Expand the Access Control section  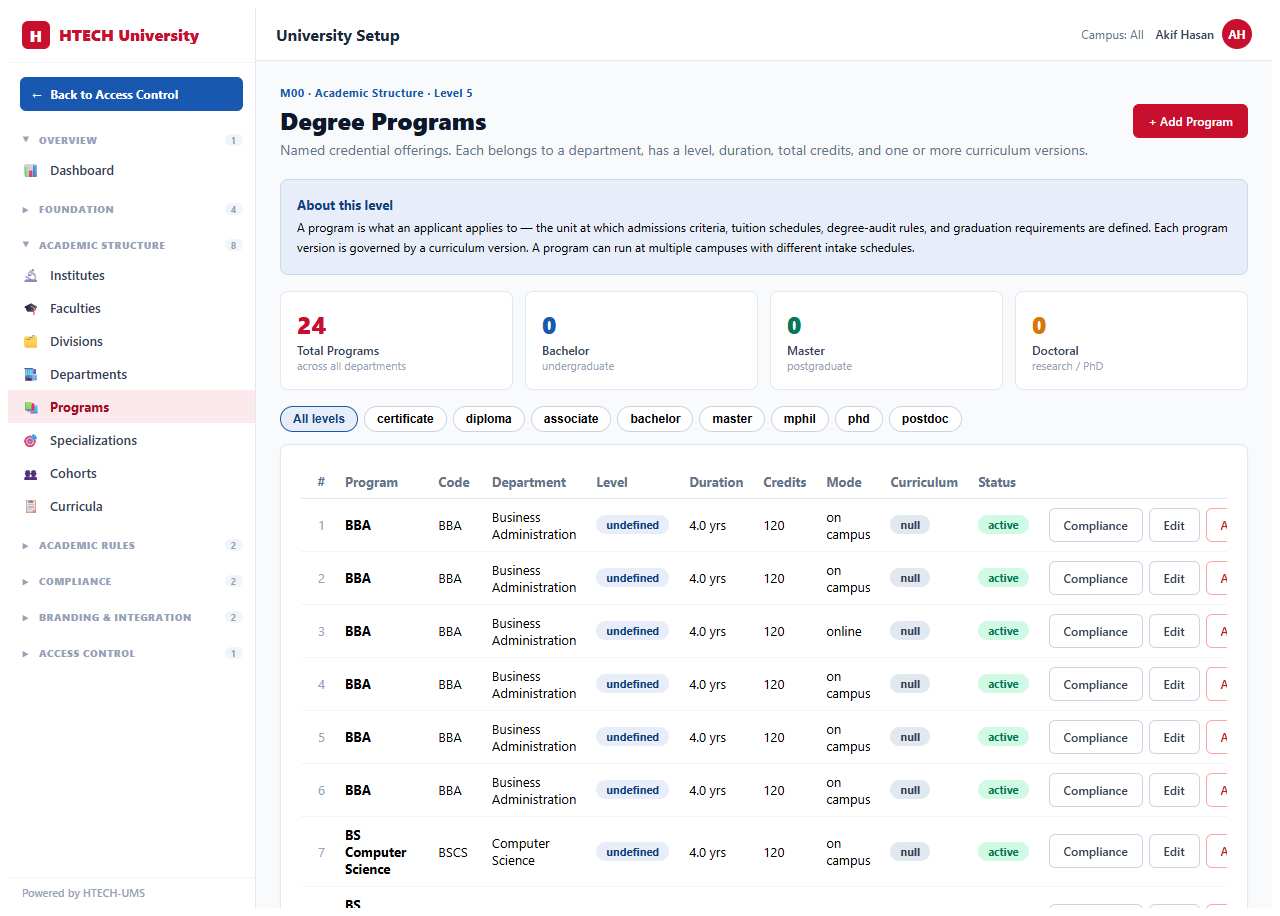coord(131,653)
